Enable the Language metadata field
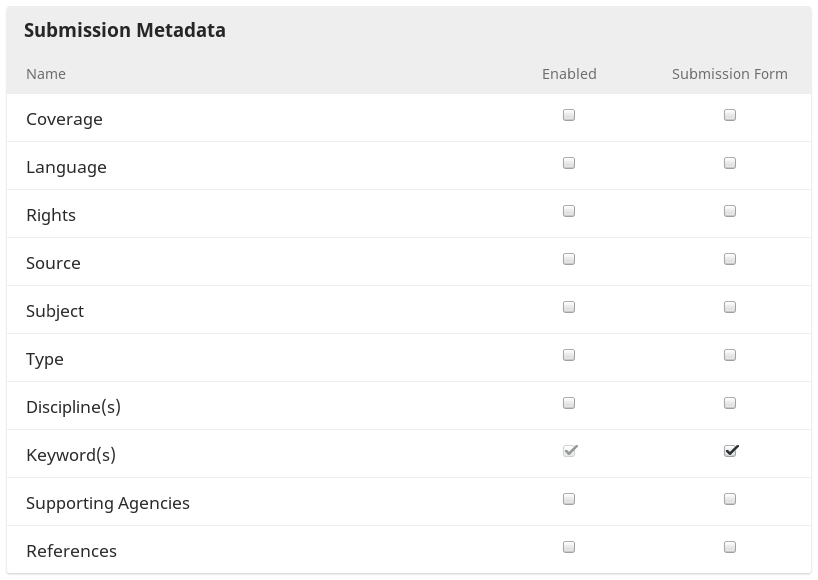 [x=569, y=163]
